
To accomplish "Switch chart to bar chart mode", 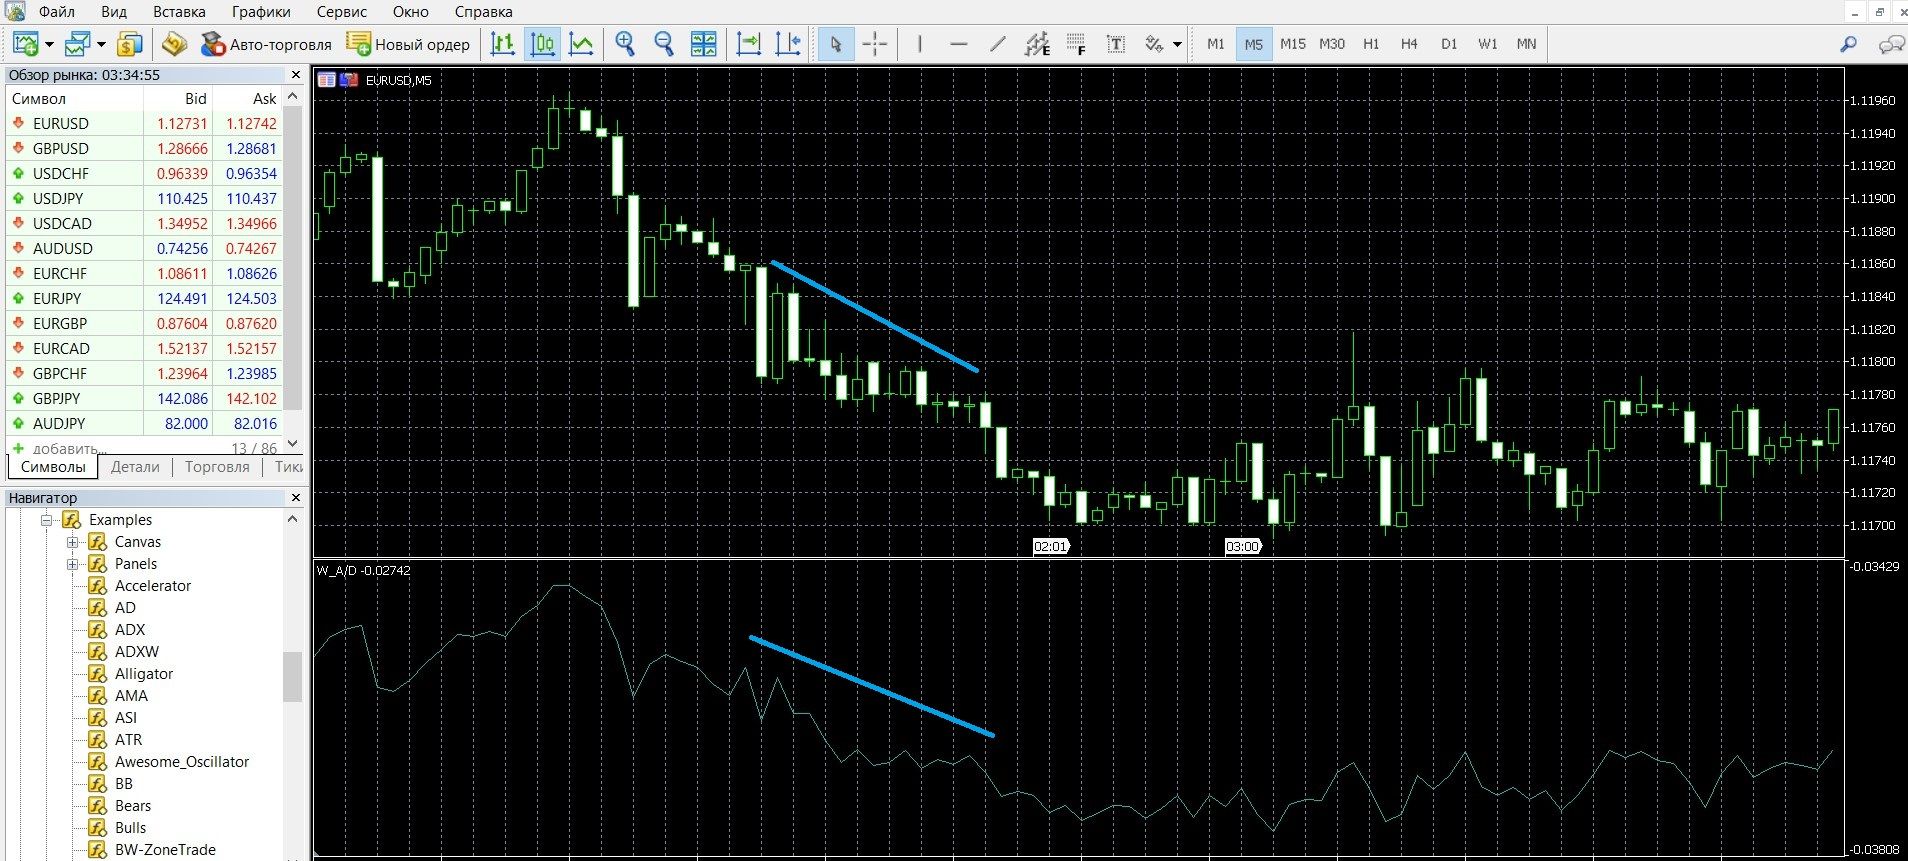I will coord(503,44).
